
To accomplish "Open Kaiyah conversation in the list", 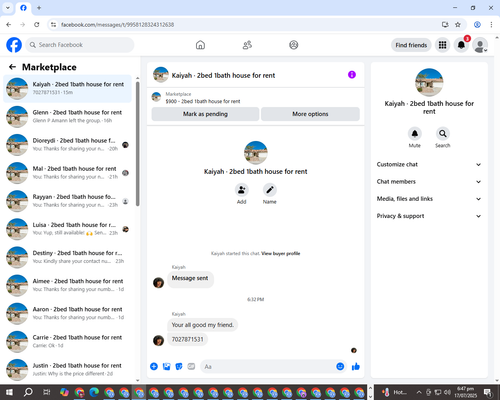I will click(67, 88).
